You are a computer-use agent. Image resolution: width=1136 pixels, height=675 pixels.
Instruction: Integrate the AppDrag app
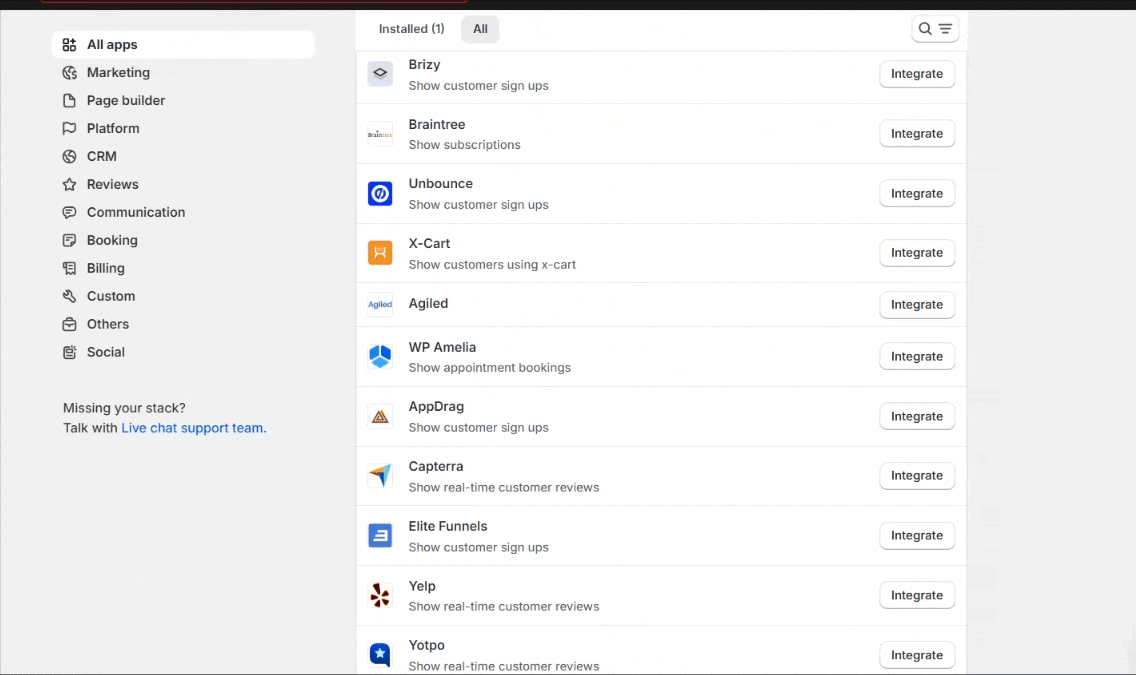[917, 417]
